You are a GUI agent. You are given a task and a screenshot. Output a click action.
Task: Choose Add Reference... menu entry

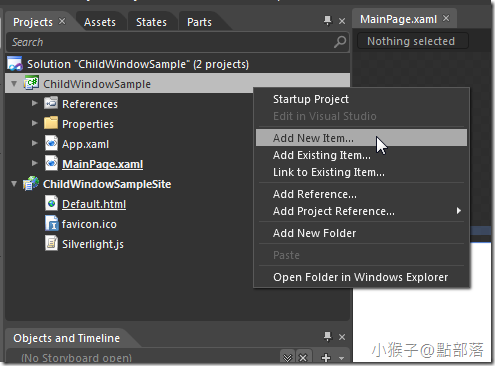point(361,194)
